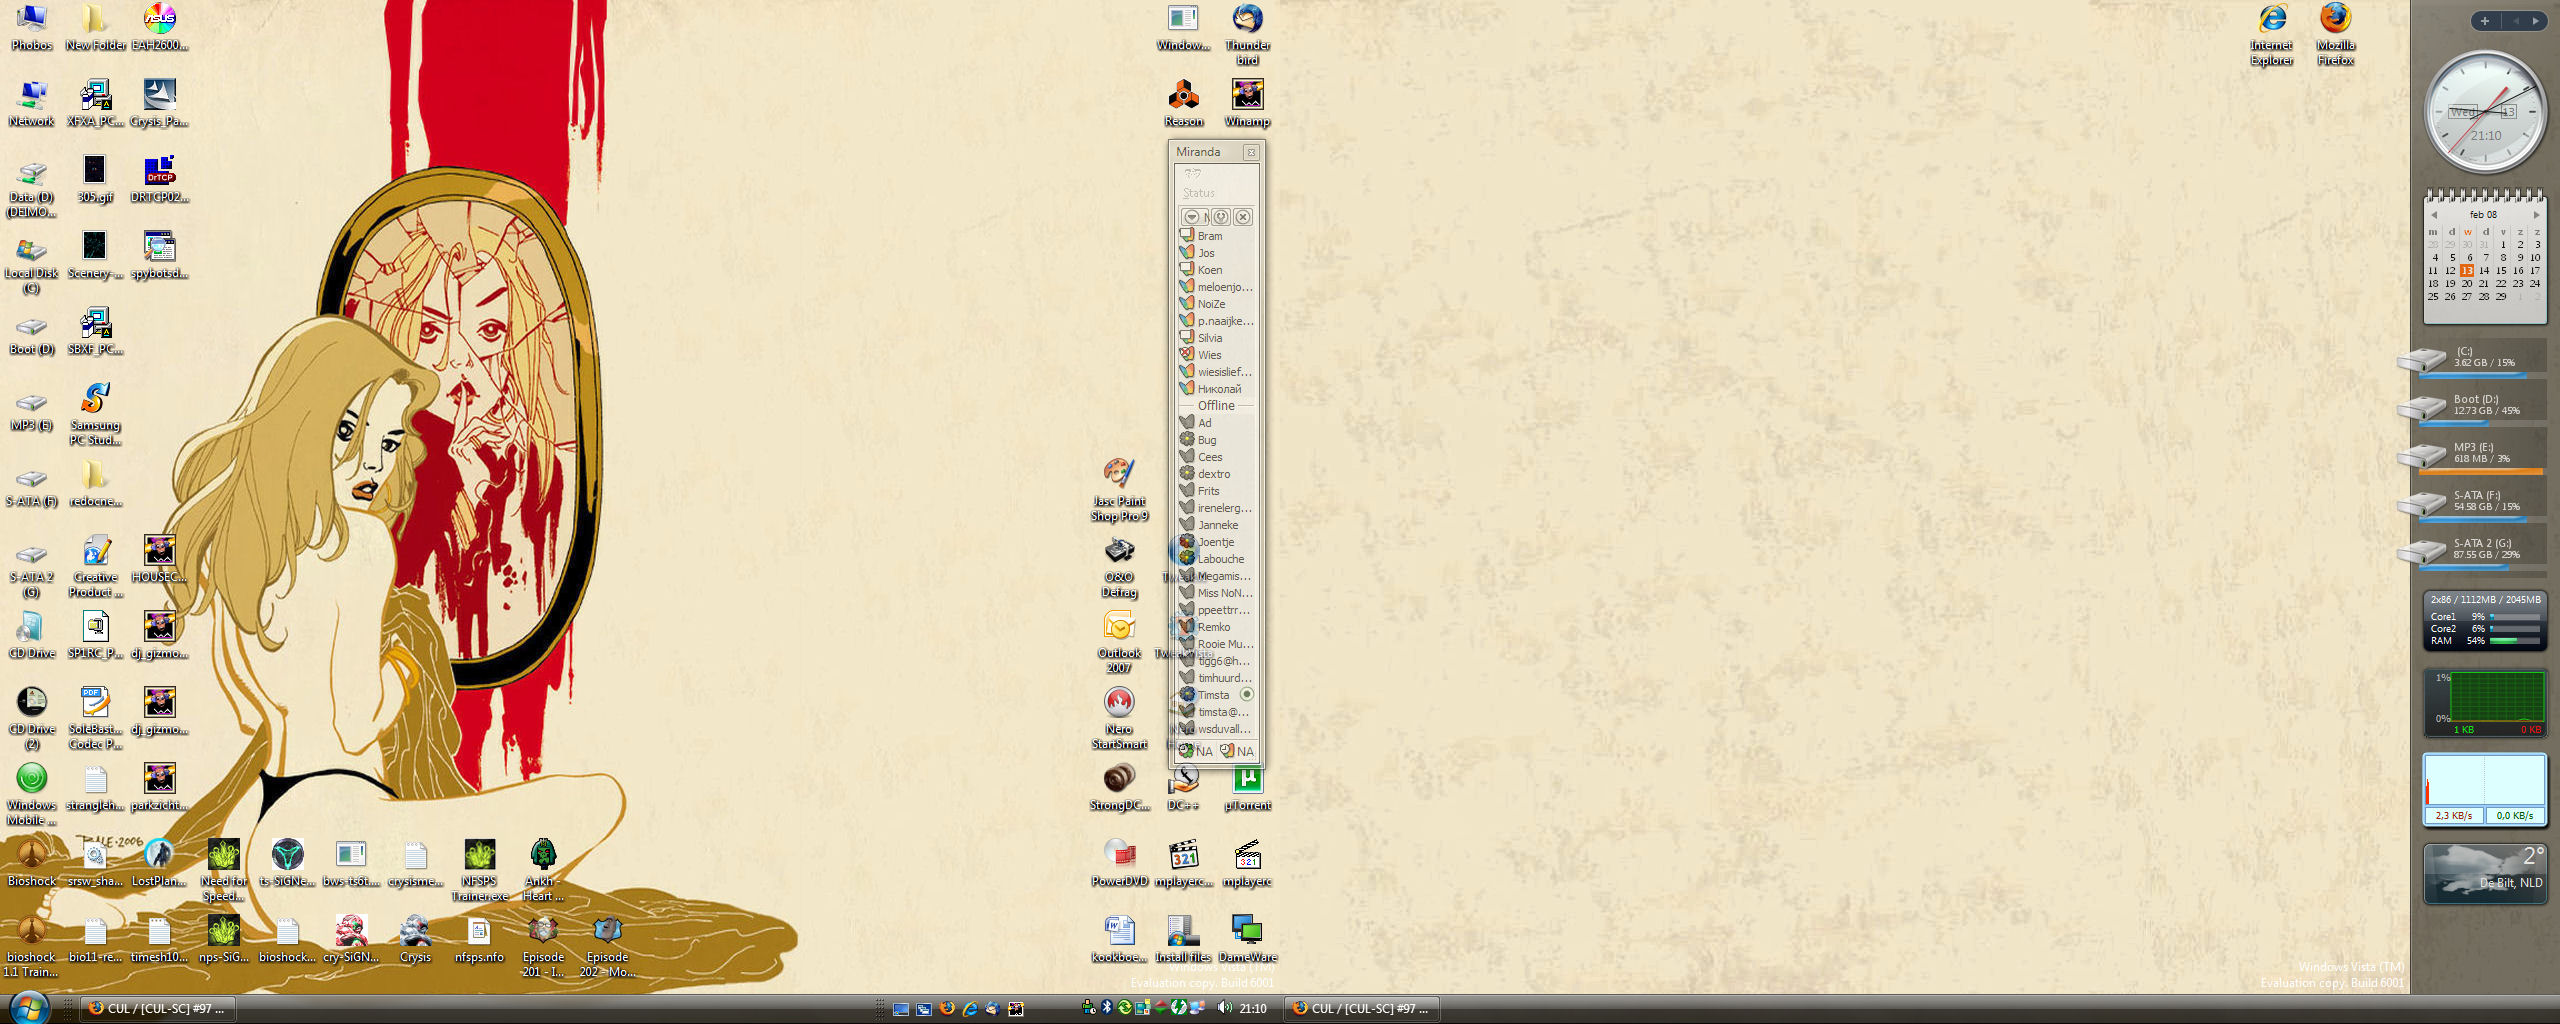Open the MP3 (E) drive icon
2560x1024 pixels.
(x=31, y=411)
